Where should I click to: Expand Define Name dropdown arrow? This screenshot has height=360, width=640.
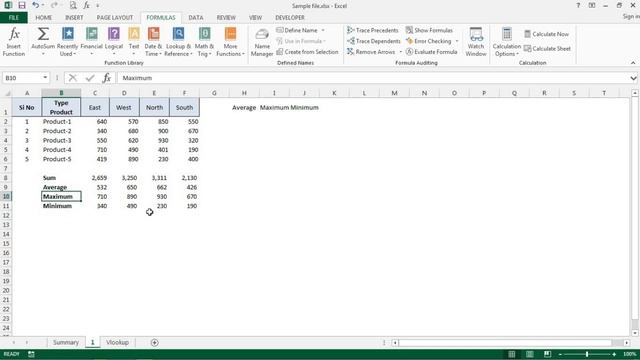pos(323,30)
